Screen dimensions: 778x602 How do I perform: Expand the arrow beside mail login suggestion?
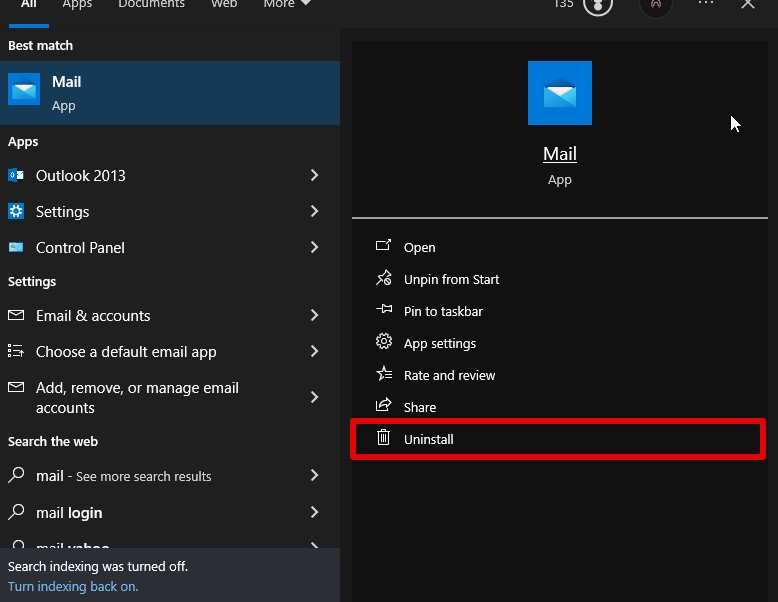point(314,512)
